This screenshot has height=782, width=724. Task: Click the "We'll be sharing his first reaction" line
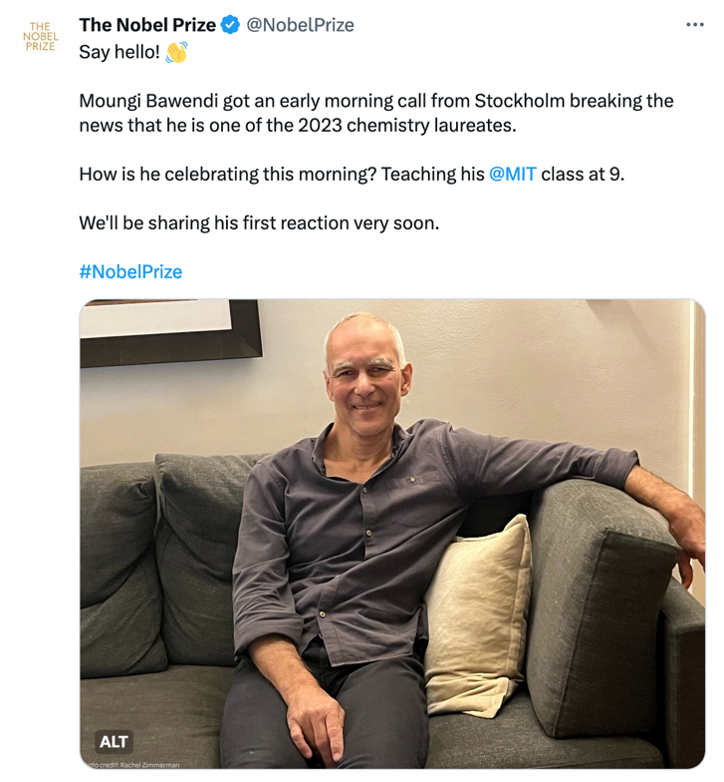coord(258,222)
